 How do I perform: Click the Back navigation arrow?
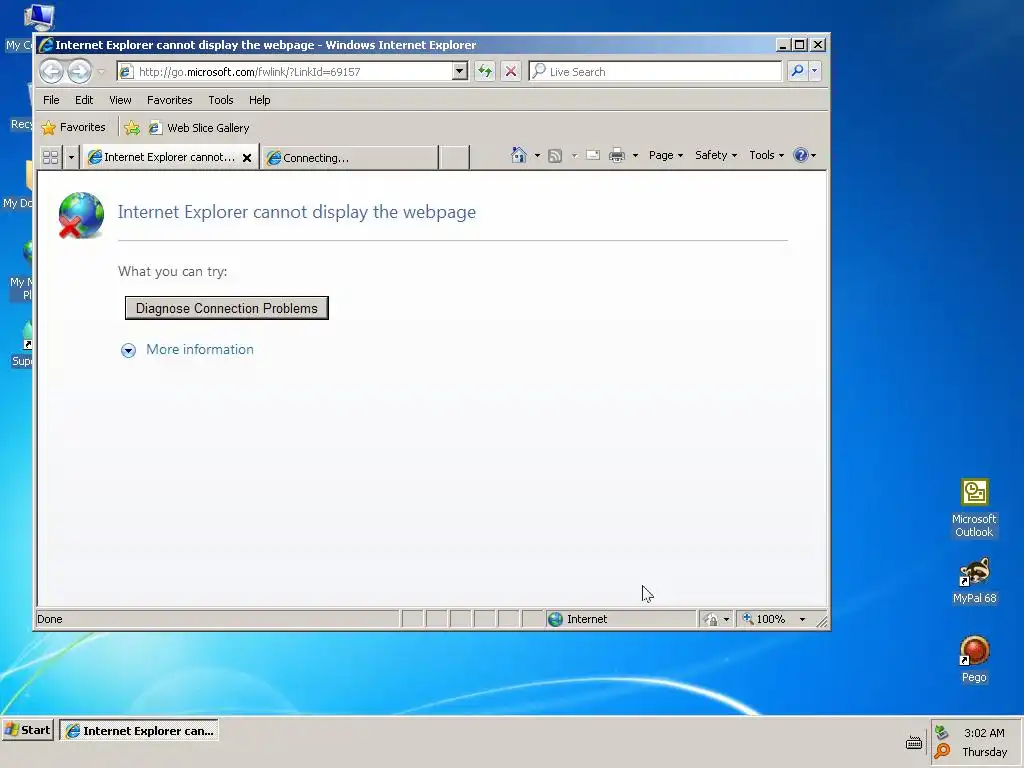[52, 71]
